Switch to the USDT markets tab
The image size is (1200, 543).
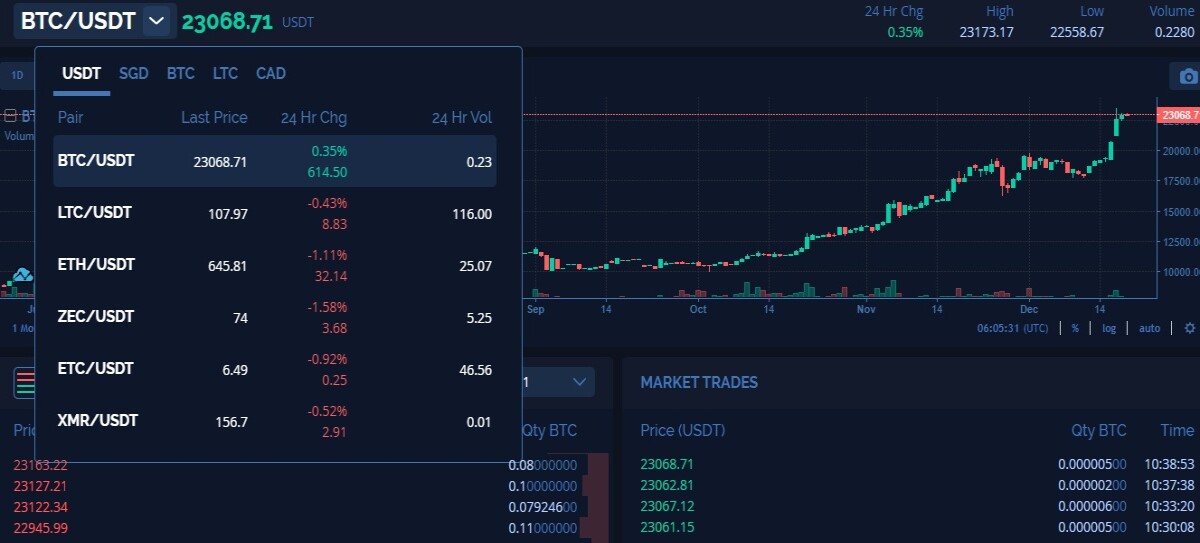82,74
